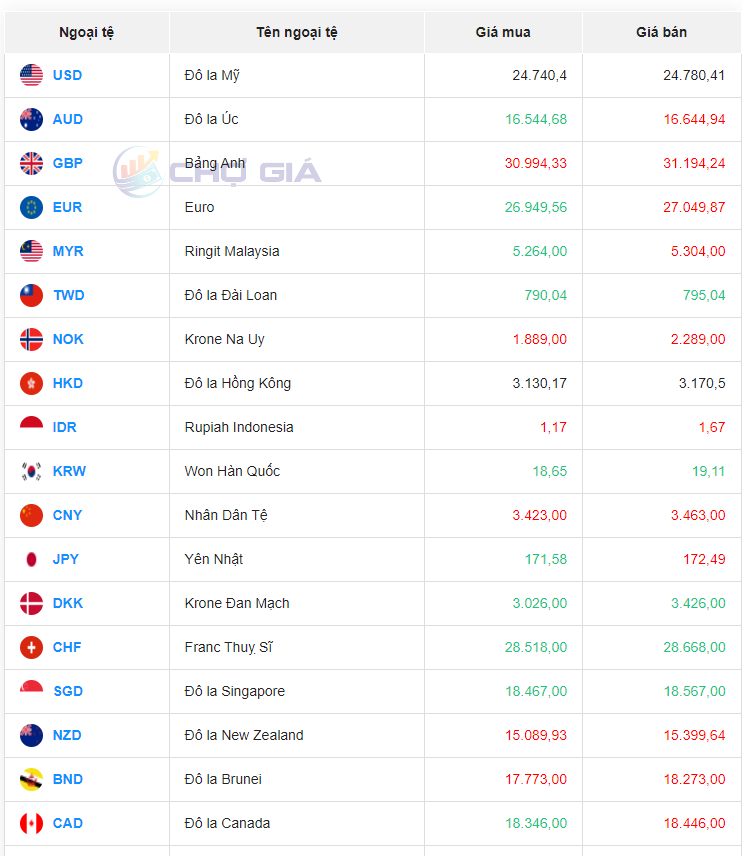Click the European Union flag icon
742x856 pixels.
(31, 207)
